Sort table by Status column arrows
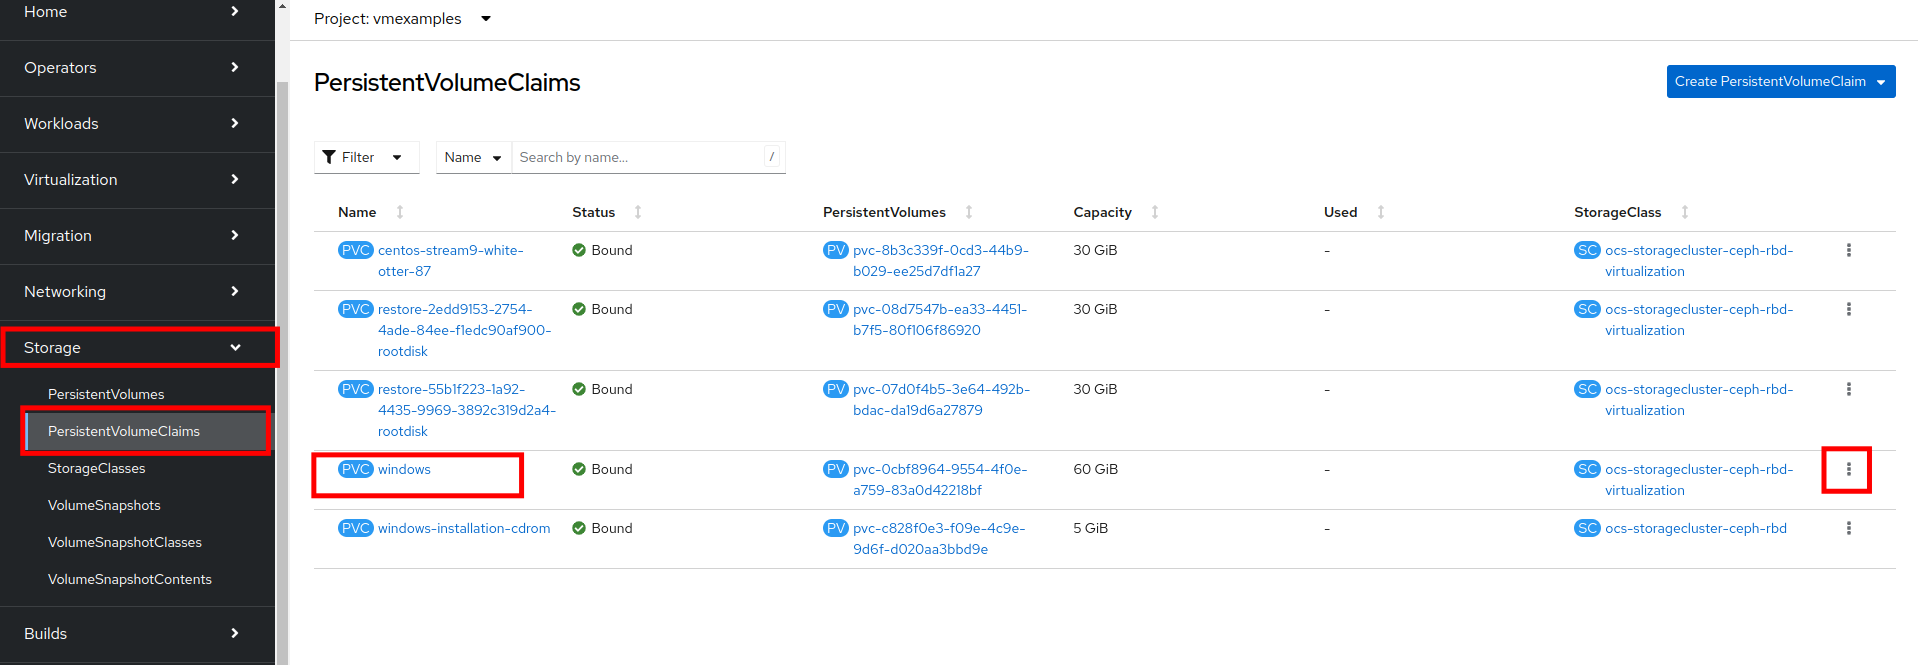 (638, 212)
